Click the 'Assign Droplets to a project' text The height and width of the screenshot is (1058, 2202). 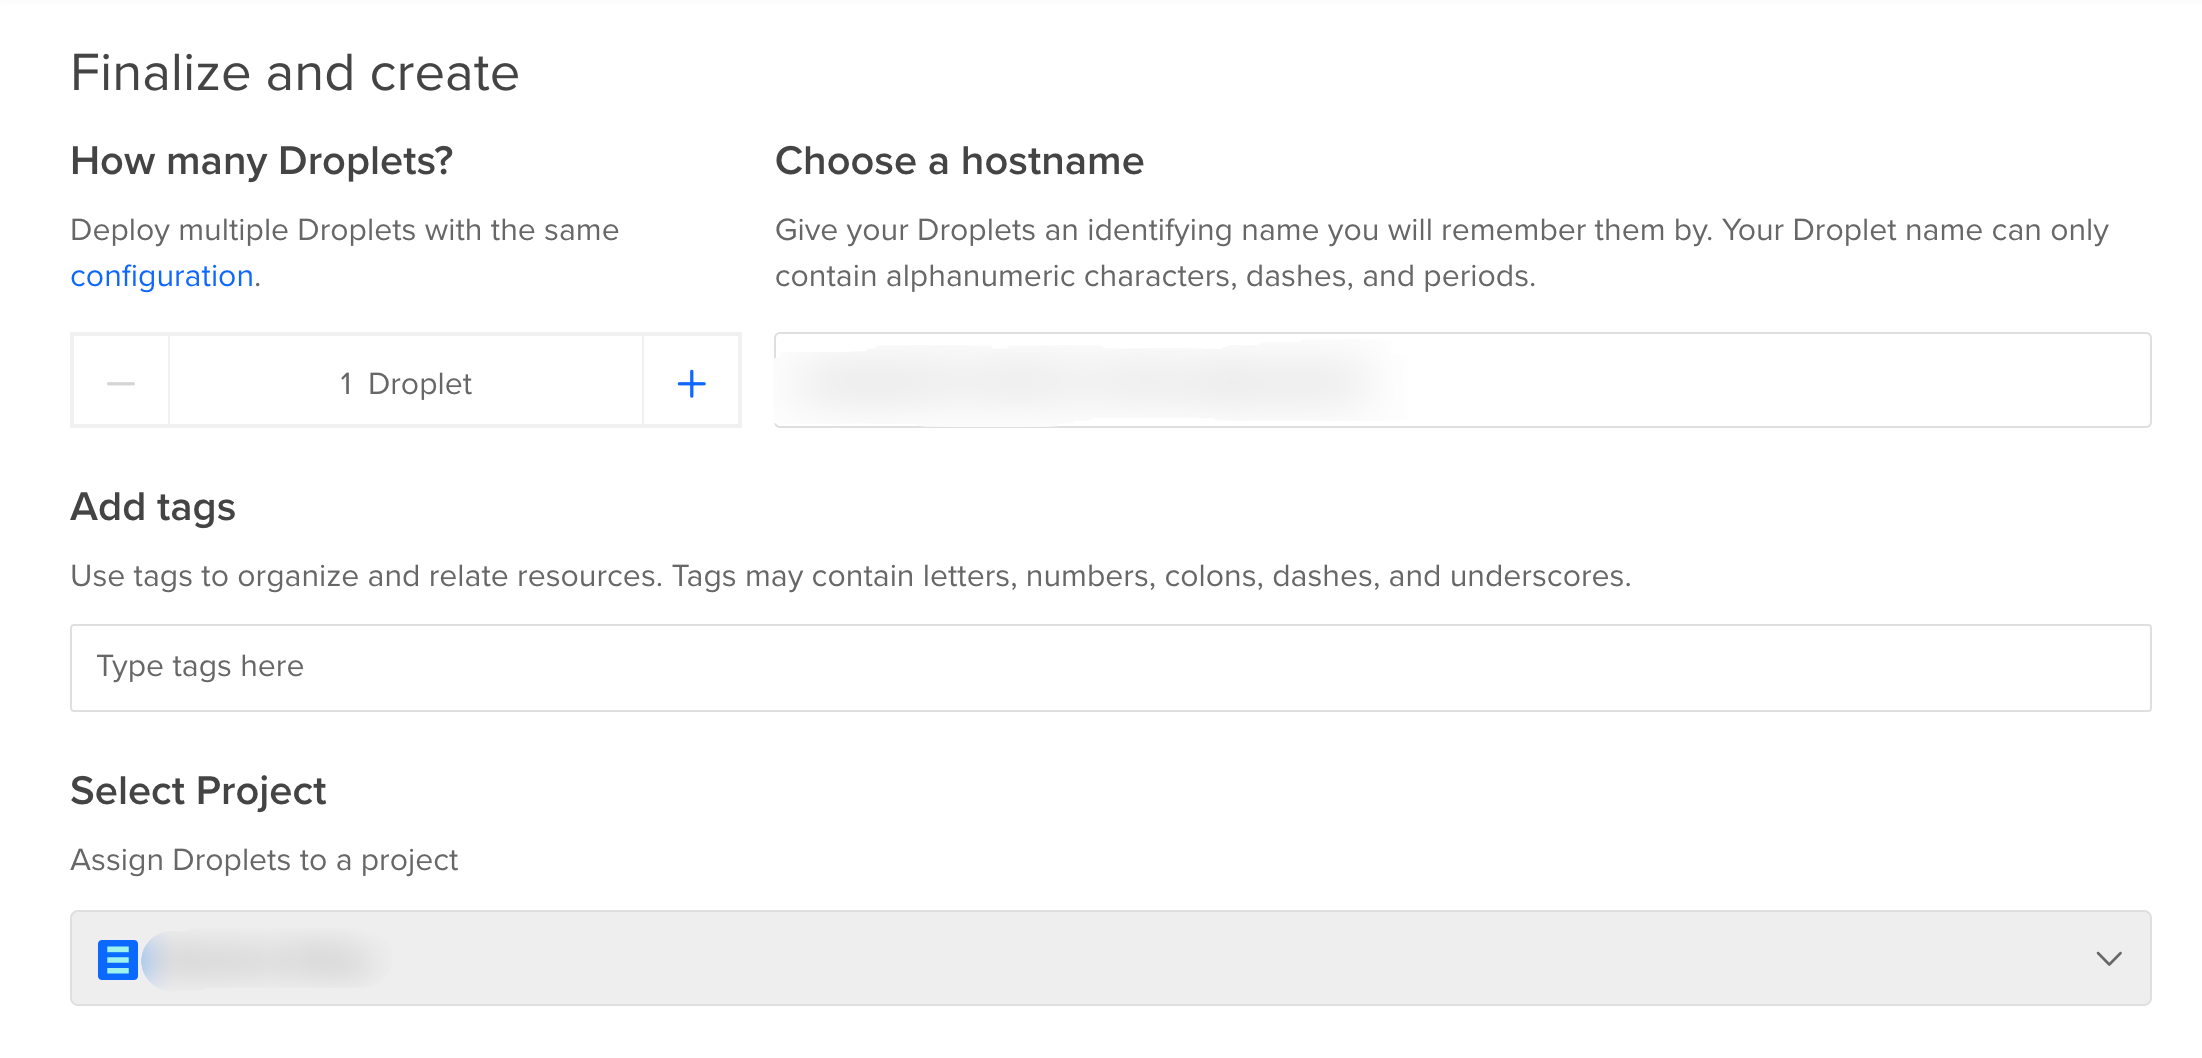[264, 860]
